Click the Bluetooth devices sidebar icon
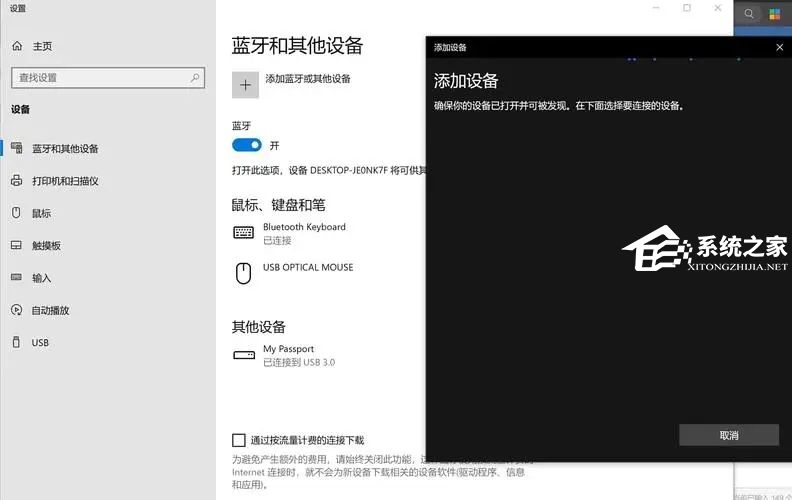Viewport: 792px width, 500px height. [x=17, y=147]
